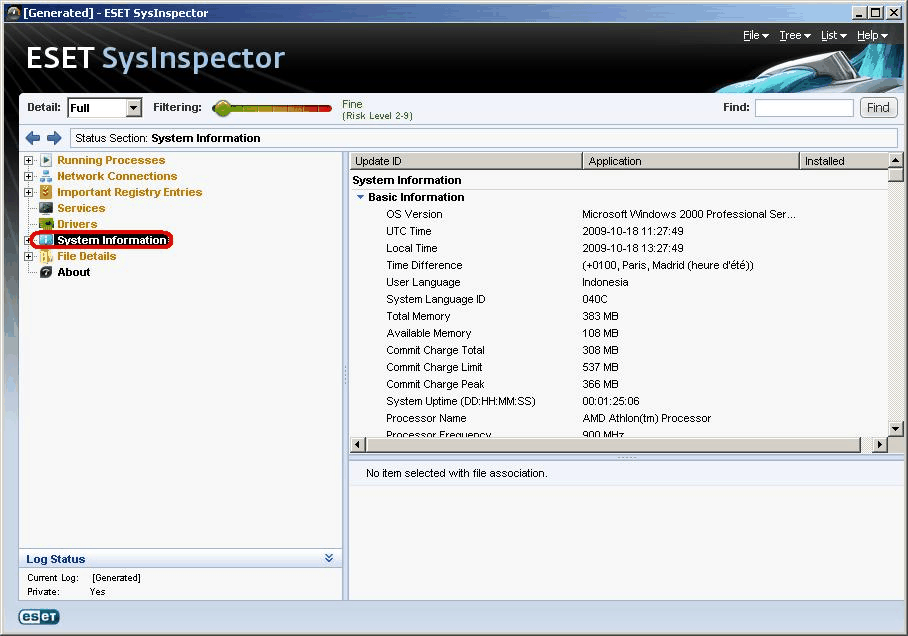Image resolution: width=908 pixels, height=636 pixels.
Task: Expand the Important Registry Entries node
Action: 28,192
